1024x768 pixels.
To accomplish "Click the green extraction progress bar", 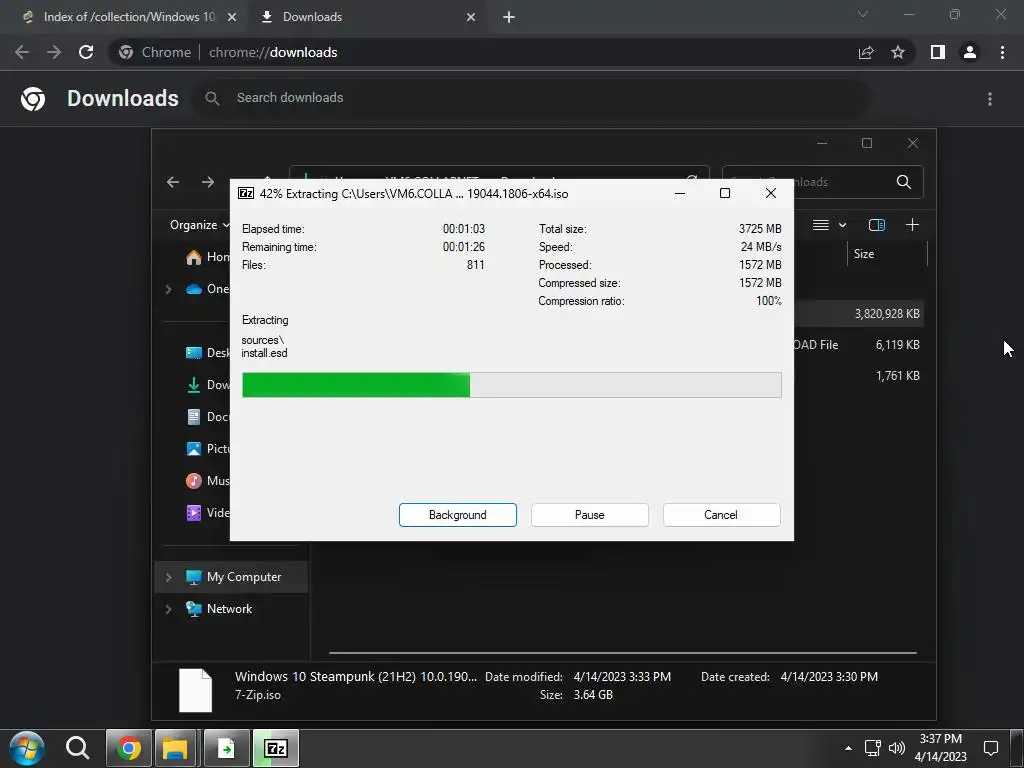I will click(511, 385).
